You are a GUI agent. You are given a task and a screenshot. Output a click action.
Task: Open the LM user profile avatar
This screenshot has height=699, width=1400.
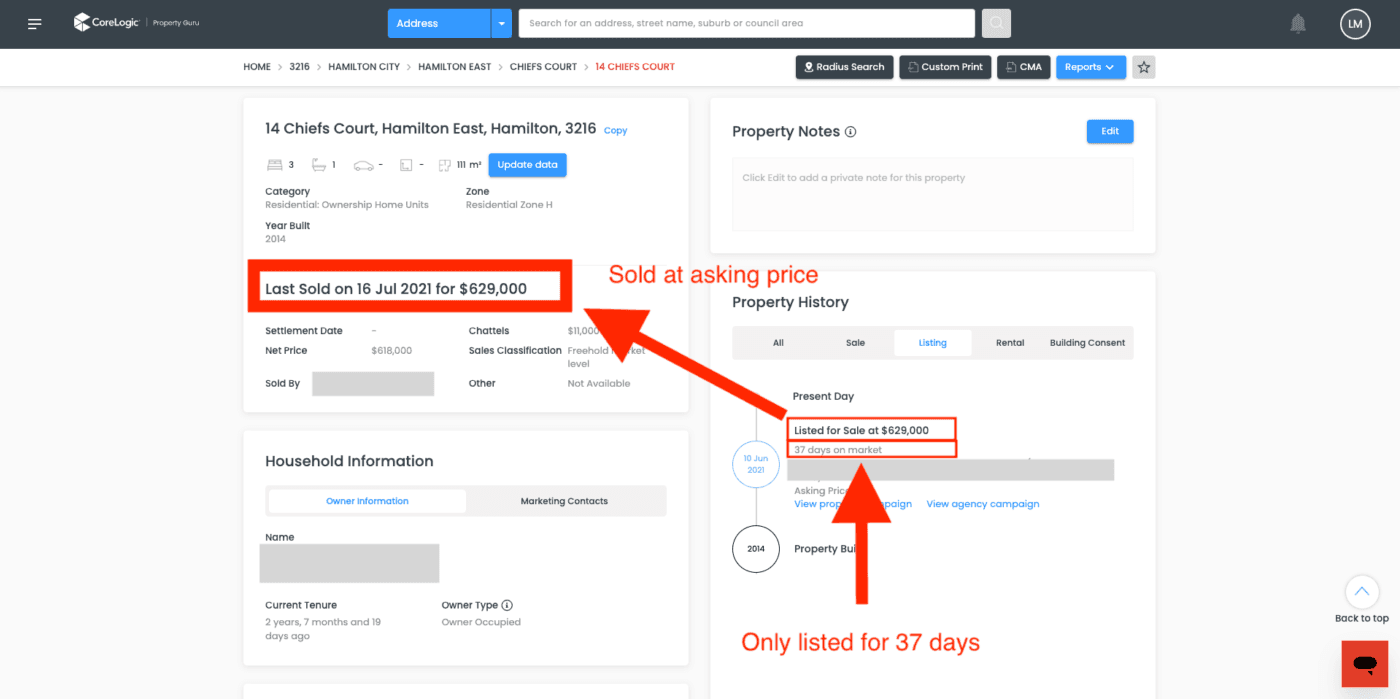[x=1355, y=24]
